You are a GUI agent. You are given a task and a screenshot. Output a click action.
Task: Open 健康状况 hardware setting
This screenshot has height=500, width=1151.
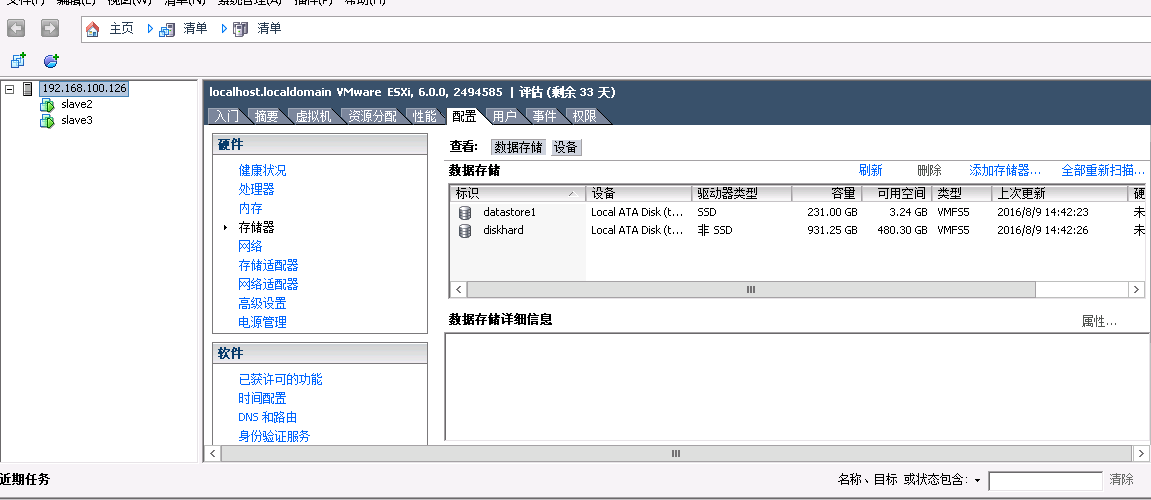click(262, 170)
